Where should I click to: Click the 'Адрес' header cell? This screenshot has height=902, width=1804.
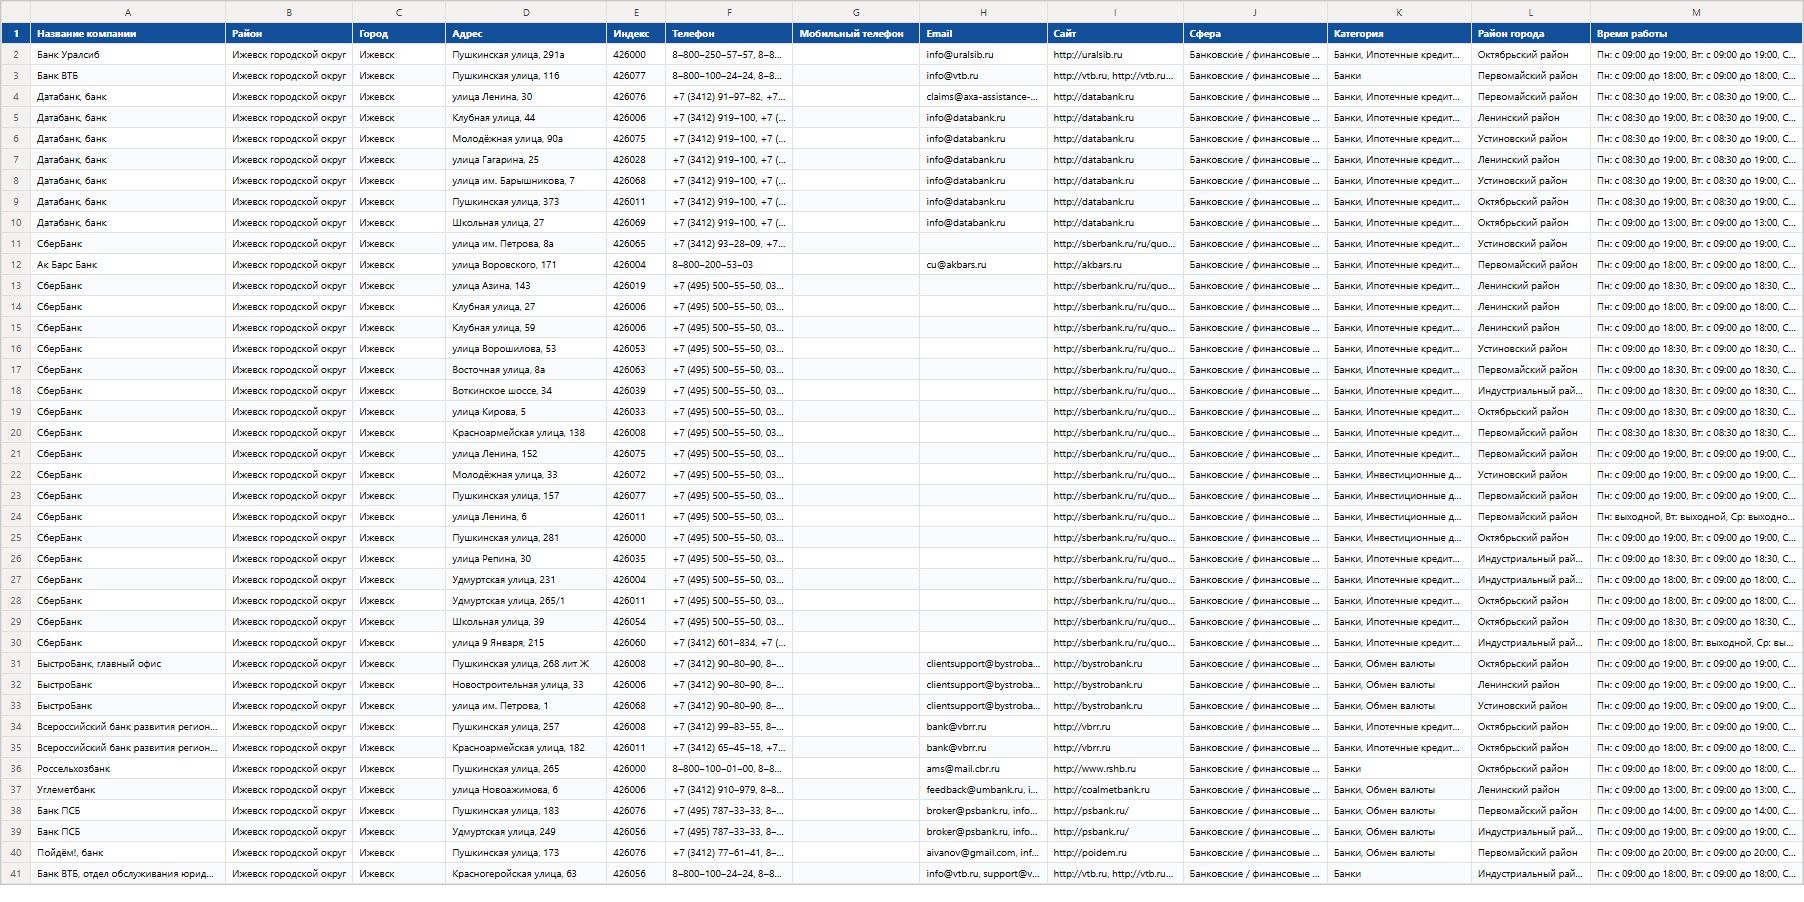(x=526, y=34)
